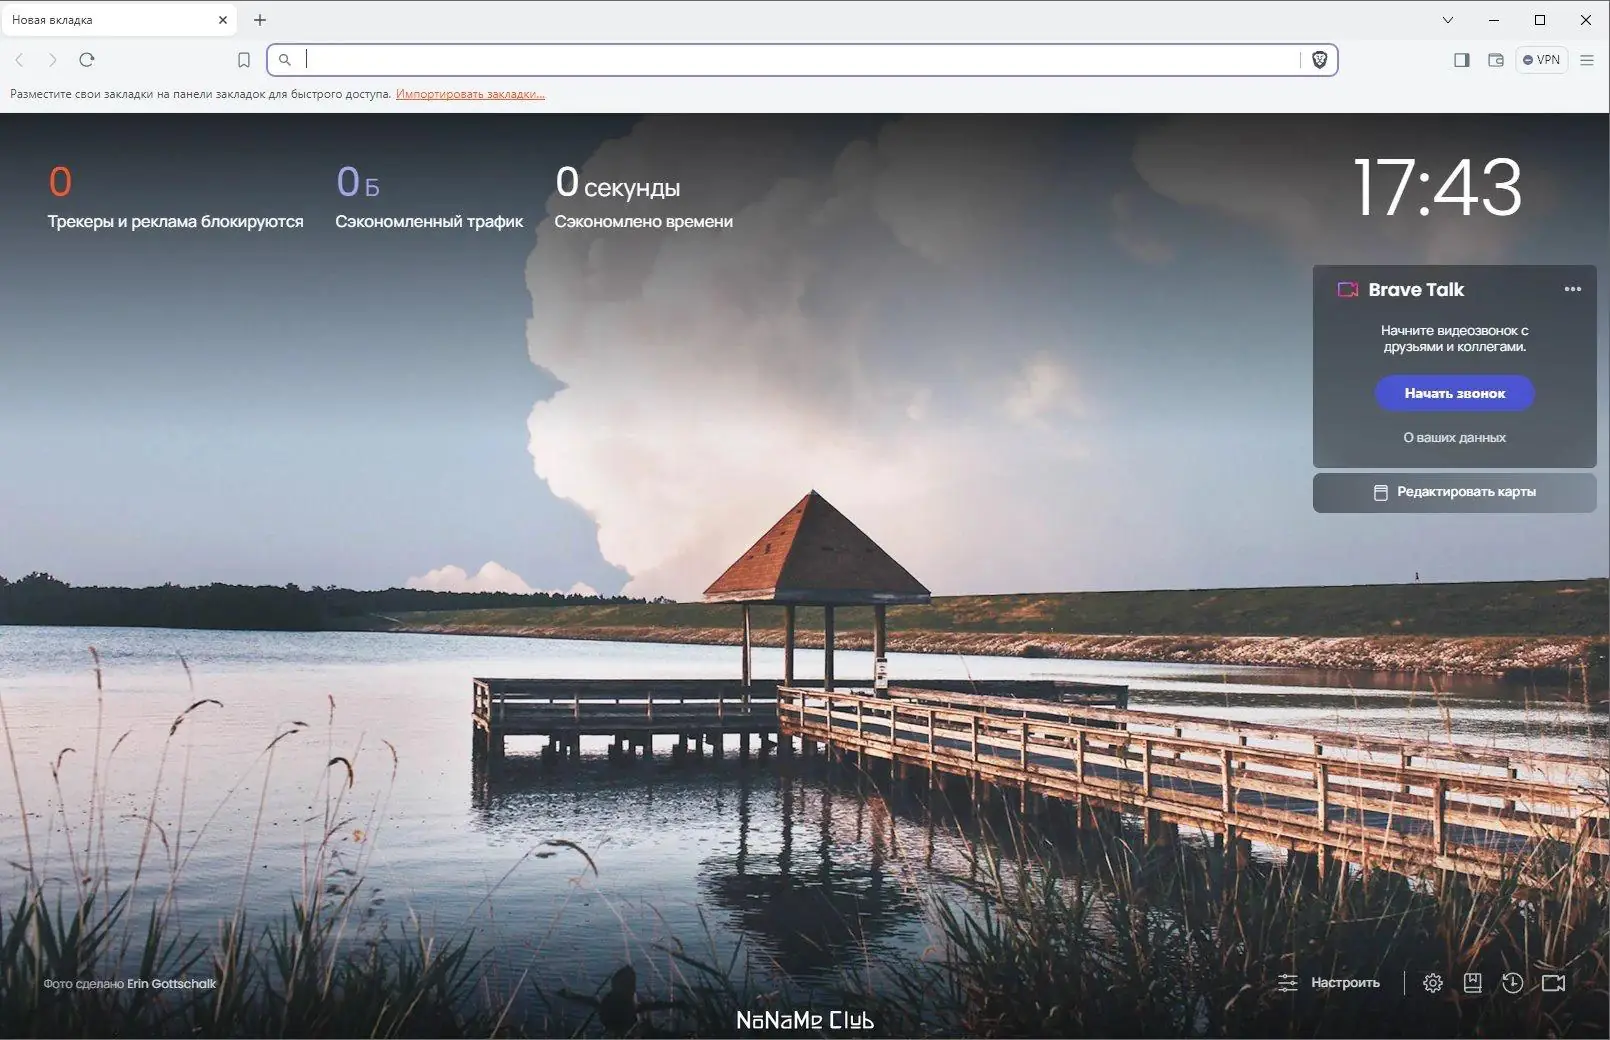Screen dimensions: 1610x1040
Task: Maximize the browser window
Action: tap(1540, 20)
